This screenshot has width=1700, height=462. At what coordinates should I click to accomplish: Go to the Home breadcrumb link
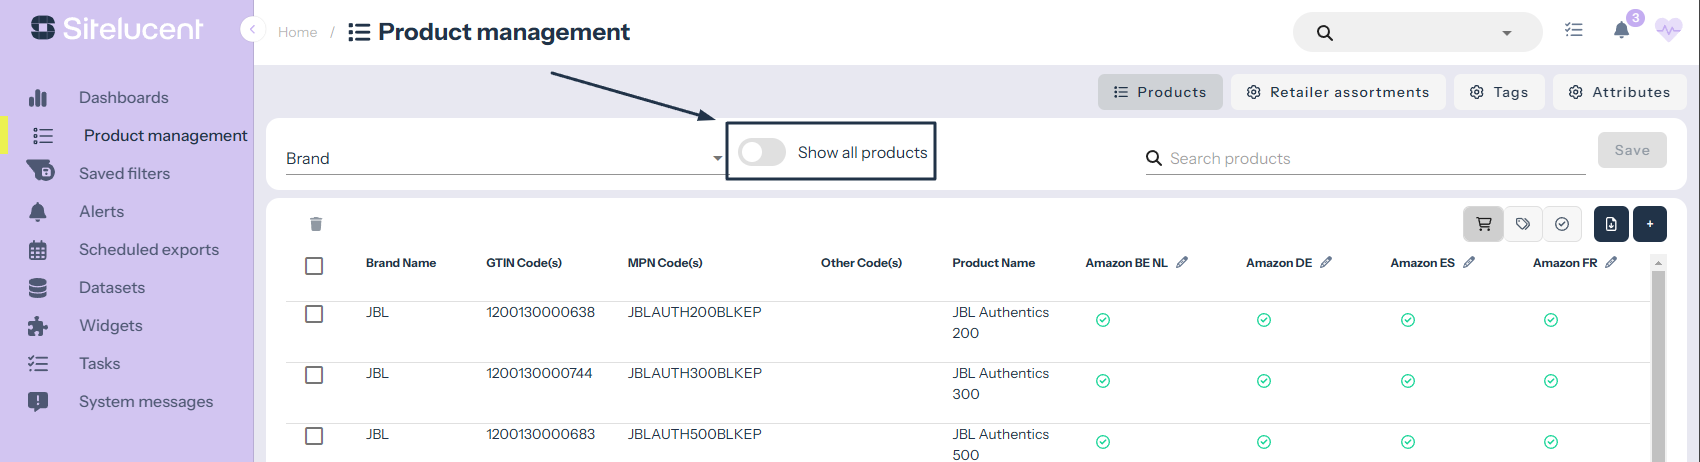(297, 32)
